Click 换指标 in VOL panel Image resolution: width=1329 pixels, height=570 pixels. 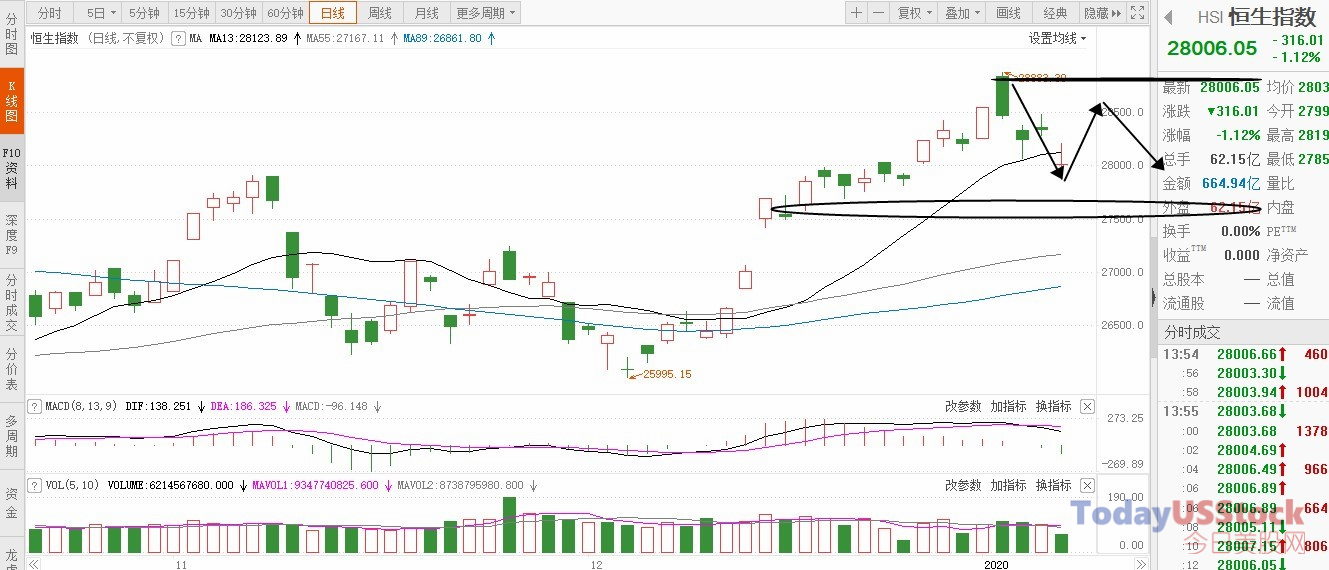tap(1053, 486)
